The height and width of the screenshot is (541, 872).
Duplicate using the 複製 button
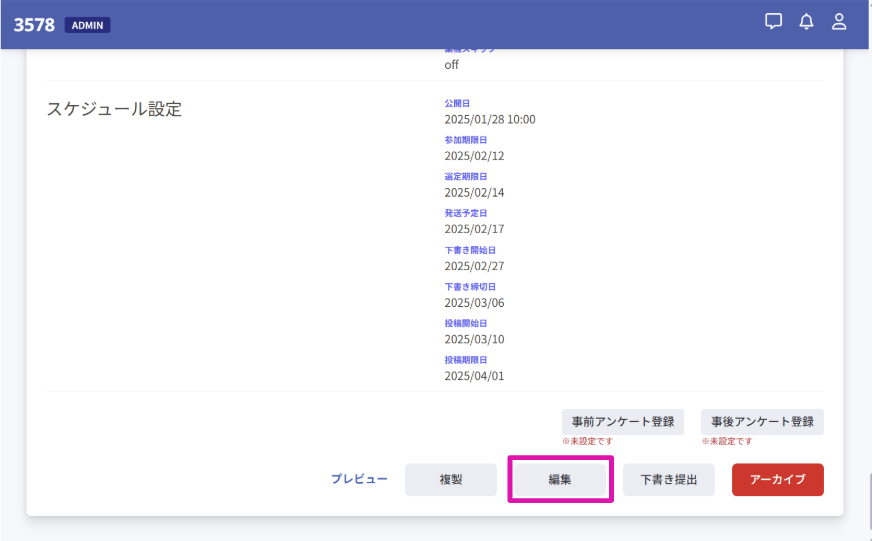(x=450, y=480)
